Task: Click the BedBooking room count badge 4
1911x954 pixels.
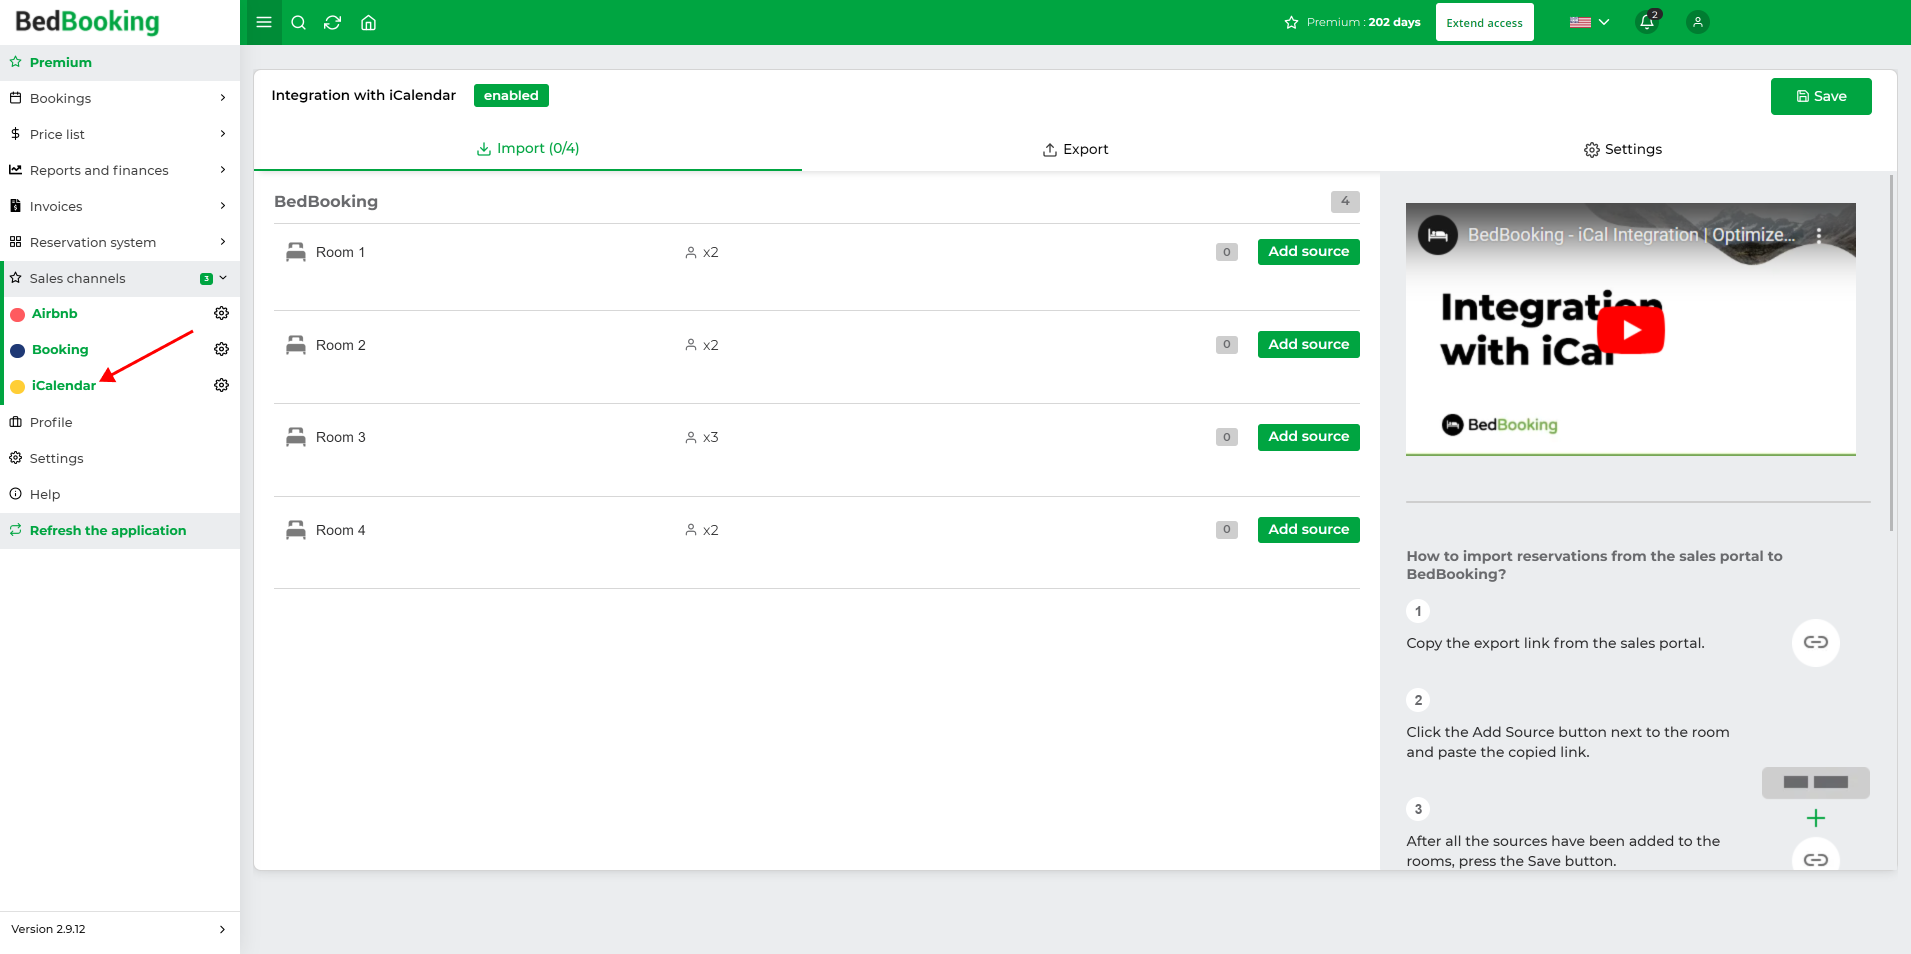Action: pyautogui.click(x=1345, y=201)
